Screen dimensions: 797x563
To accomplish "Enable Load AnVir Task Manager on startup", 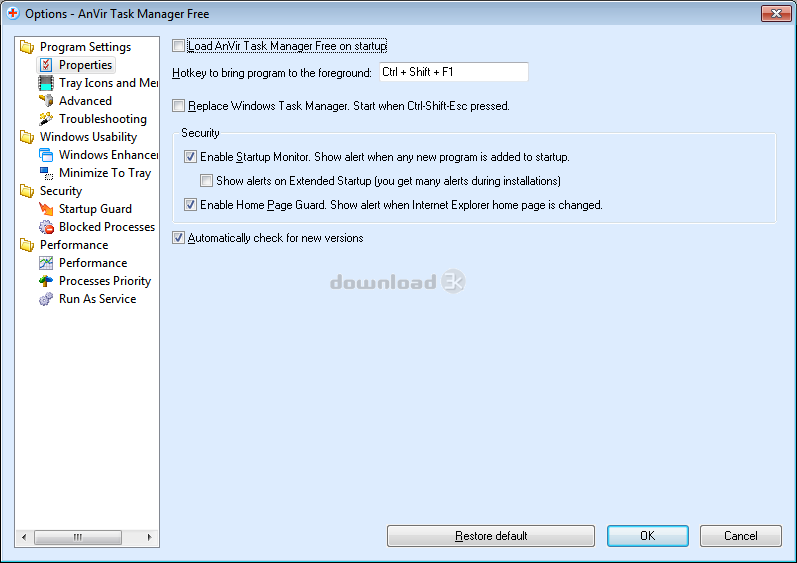I will pyautogui.click(x=179, y=46).
